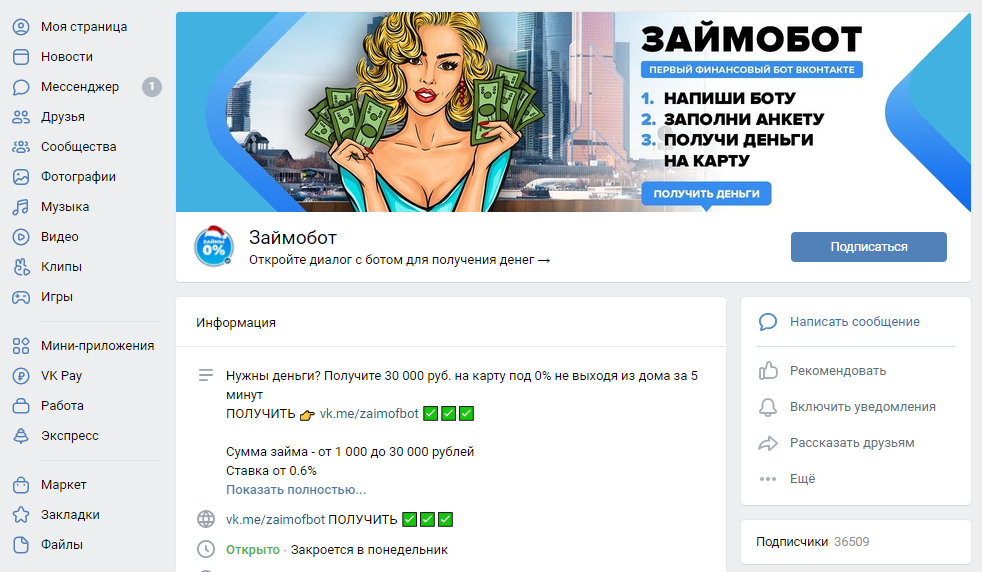Screen dimensions: 982x572
Task: Go to Новости in the left menu
Action: [67, 57]
